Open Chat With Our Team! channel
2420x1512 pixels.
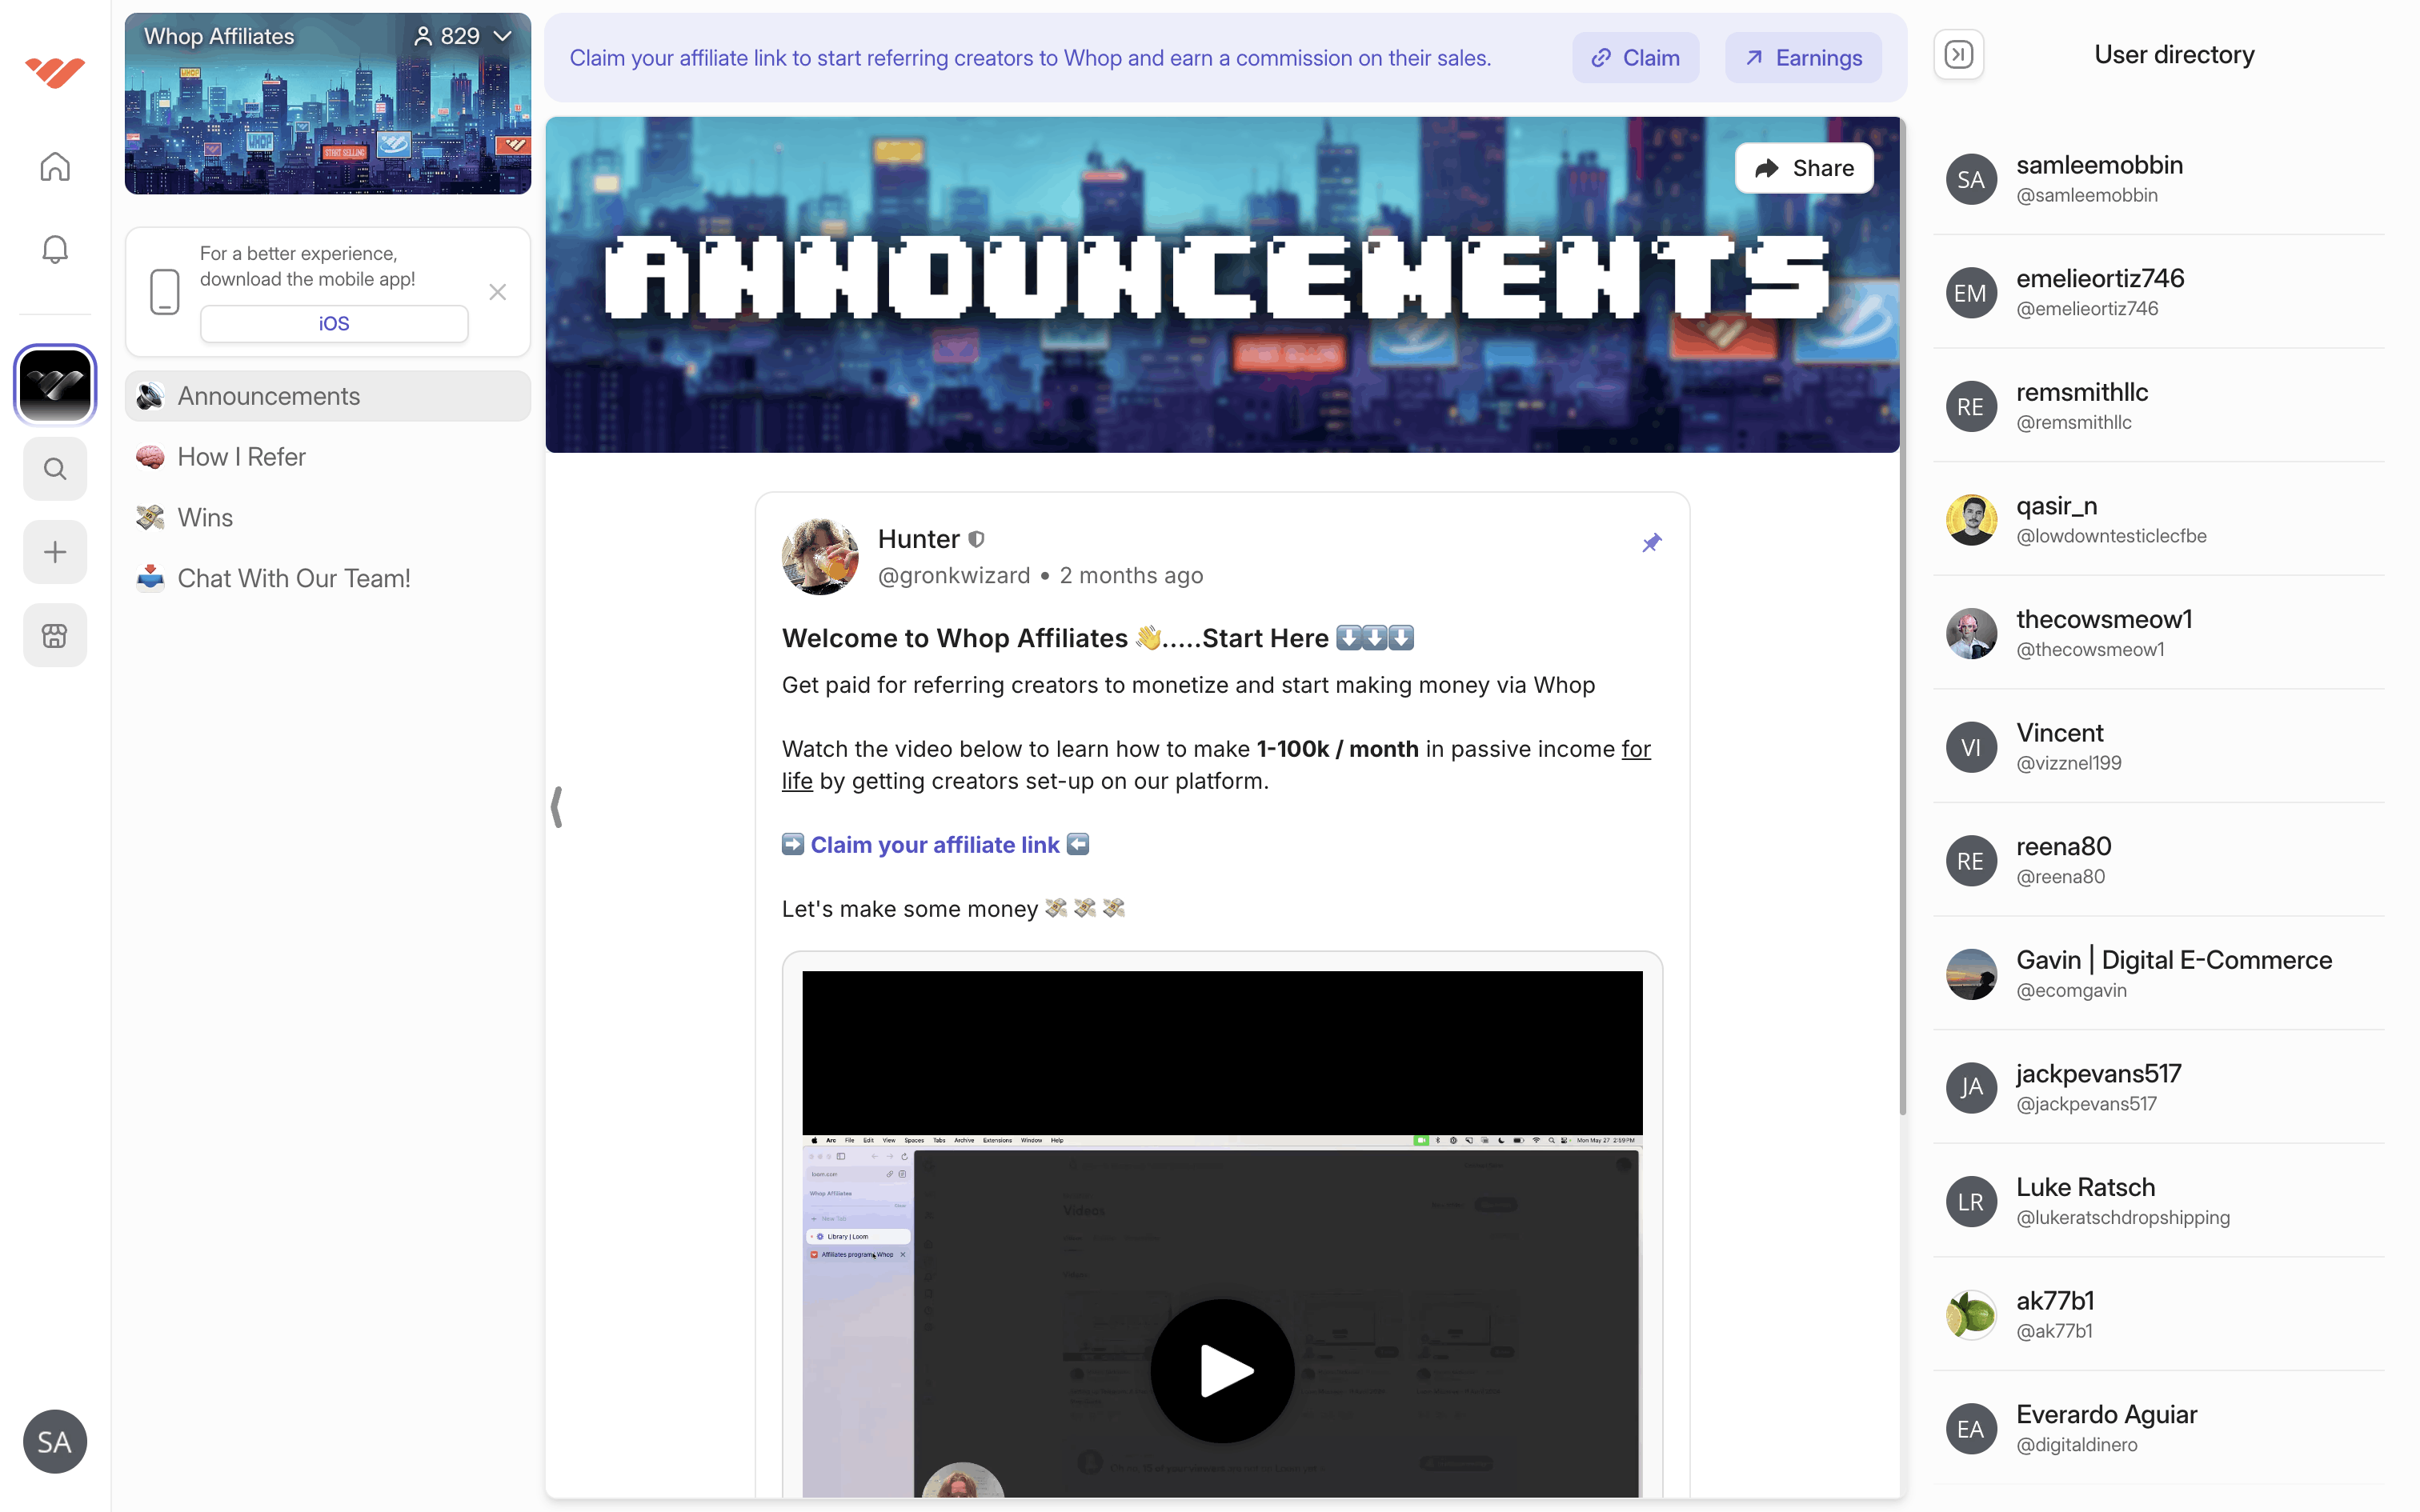[293, 578]
